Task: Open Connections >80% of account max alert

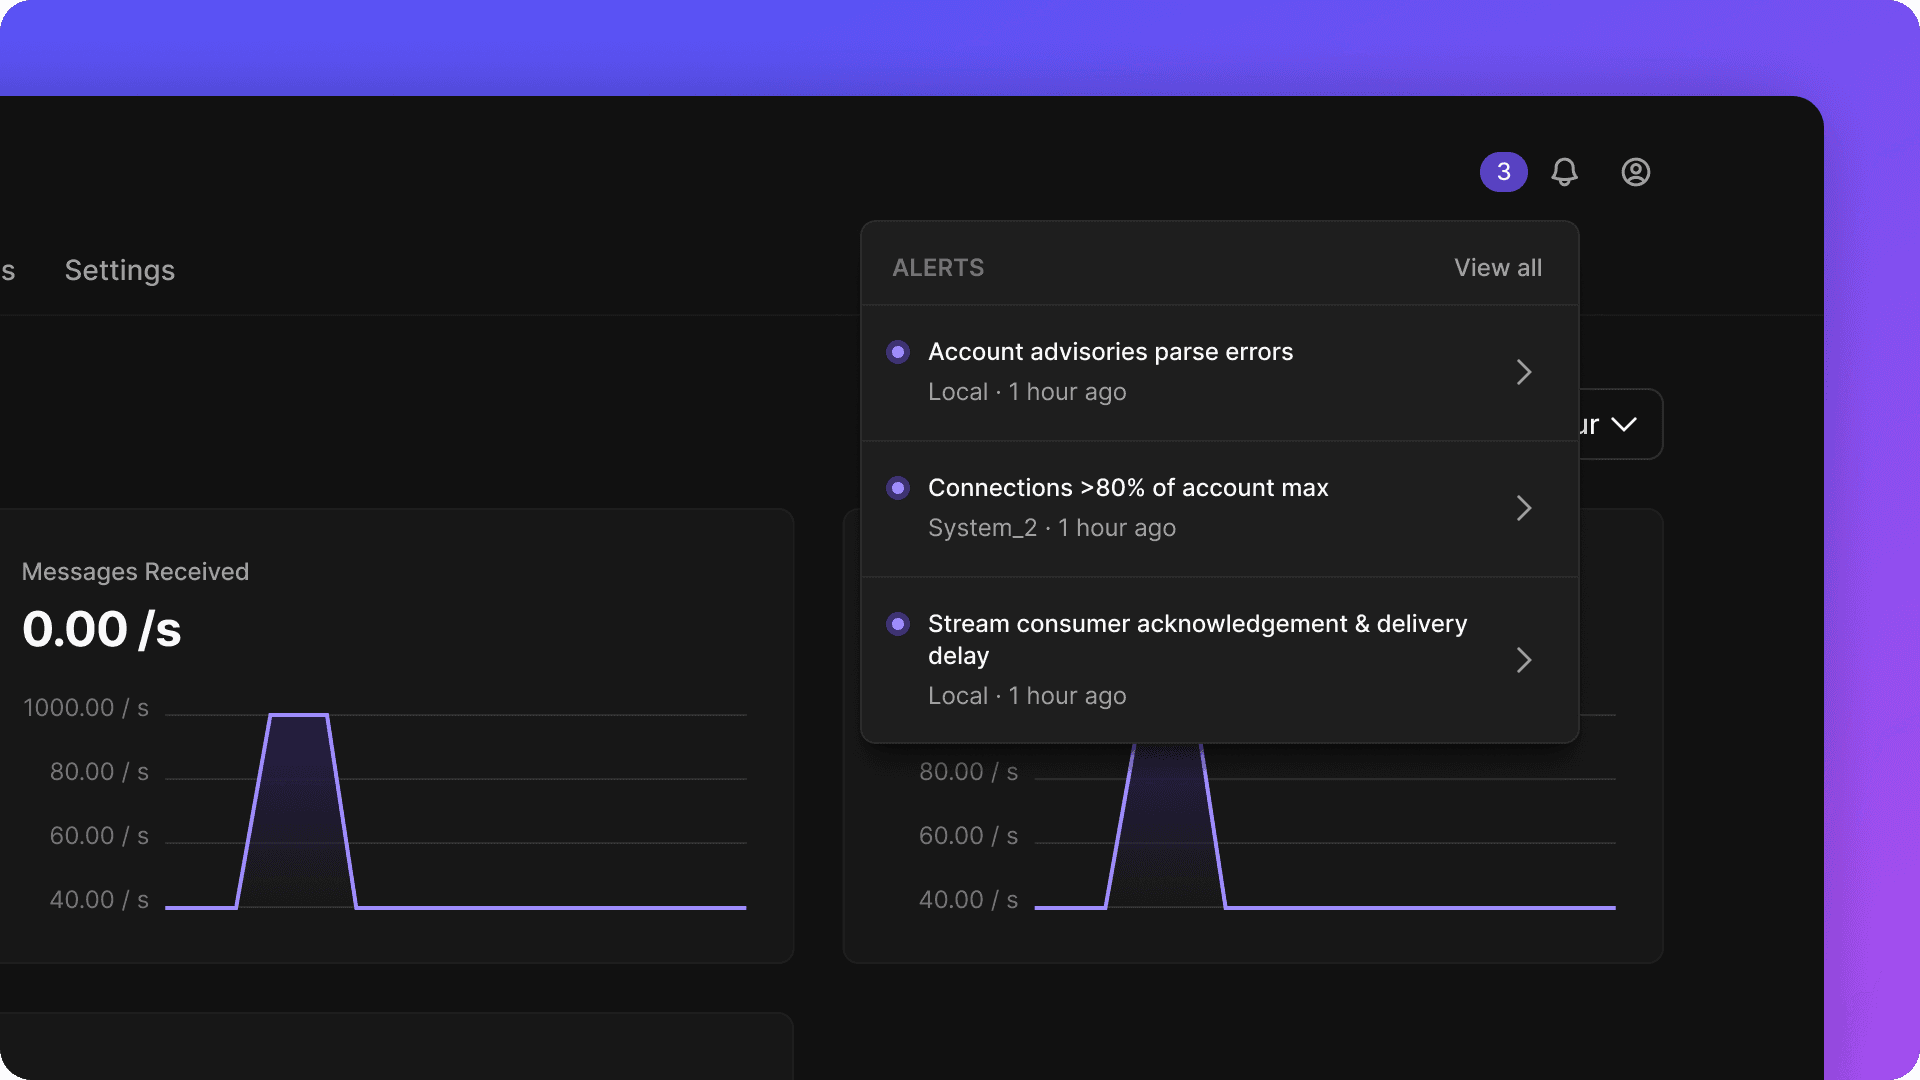Action: pyautogui.click(x=1127, y=488)
